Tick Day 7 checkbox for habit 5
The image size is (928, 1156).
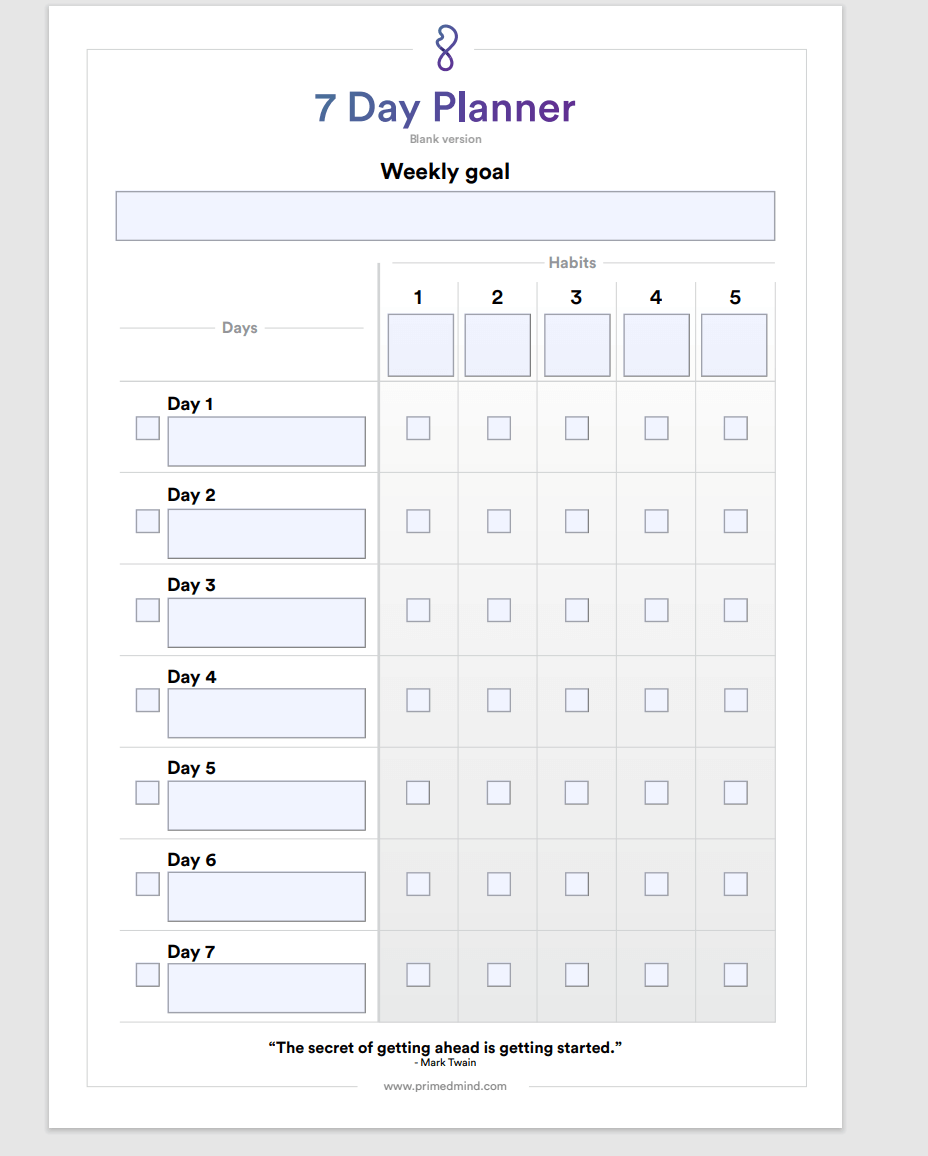pyautogui.click(x=736, y=975)
